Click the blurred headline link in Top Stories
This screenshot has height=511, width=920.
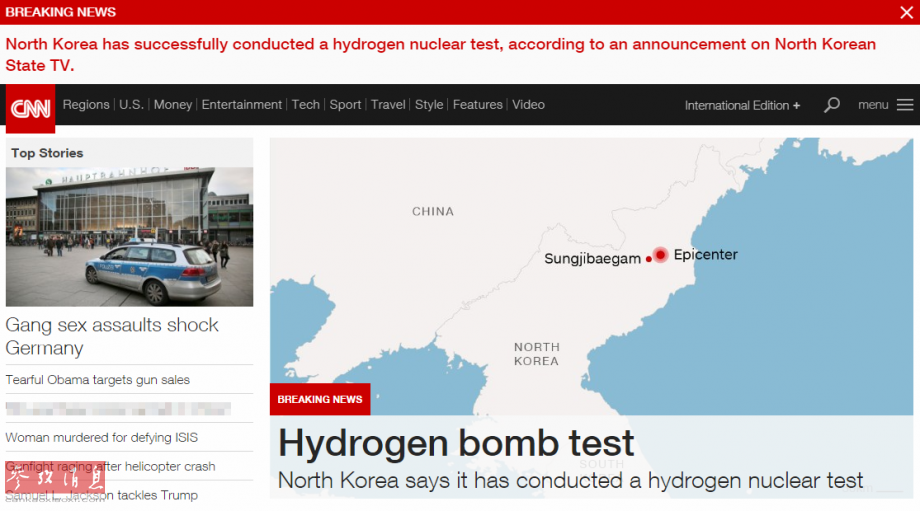tap(118, 409)
